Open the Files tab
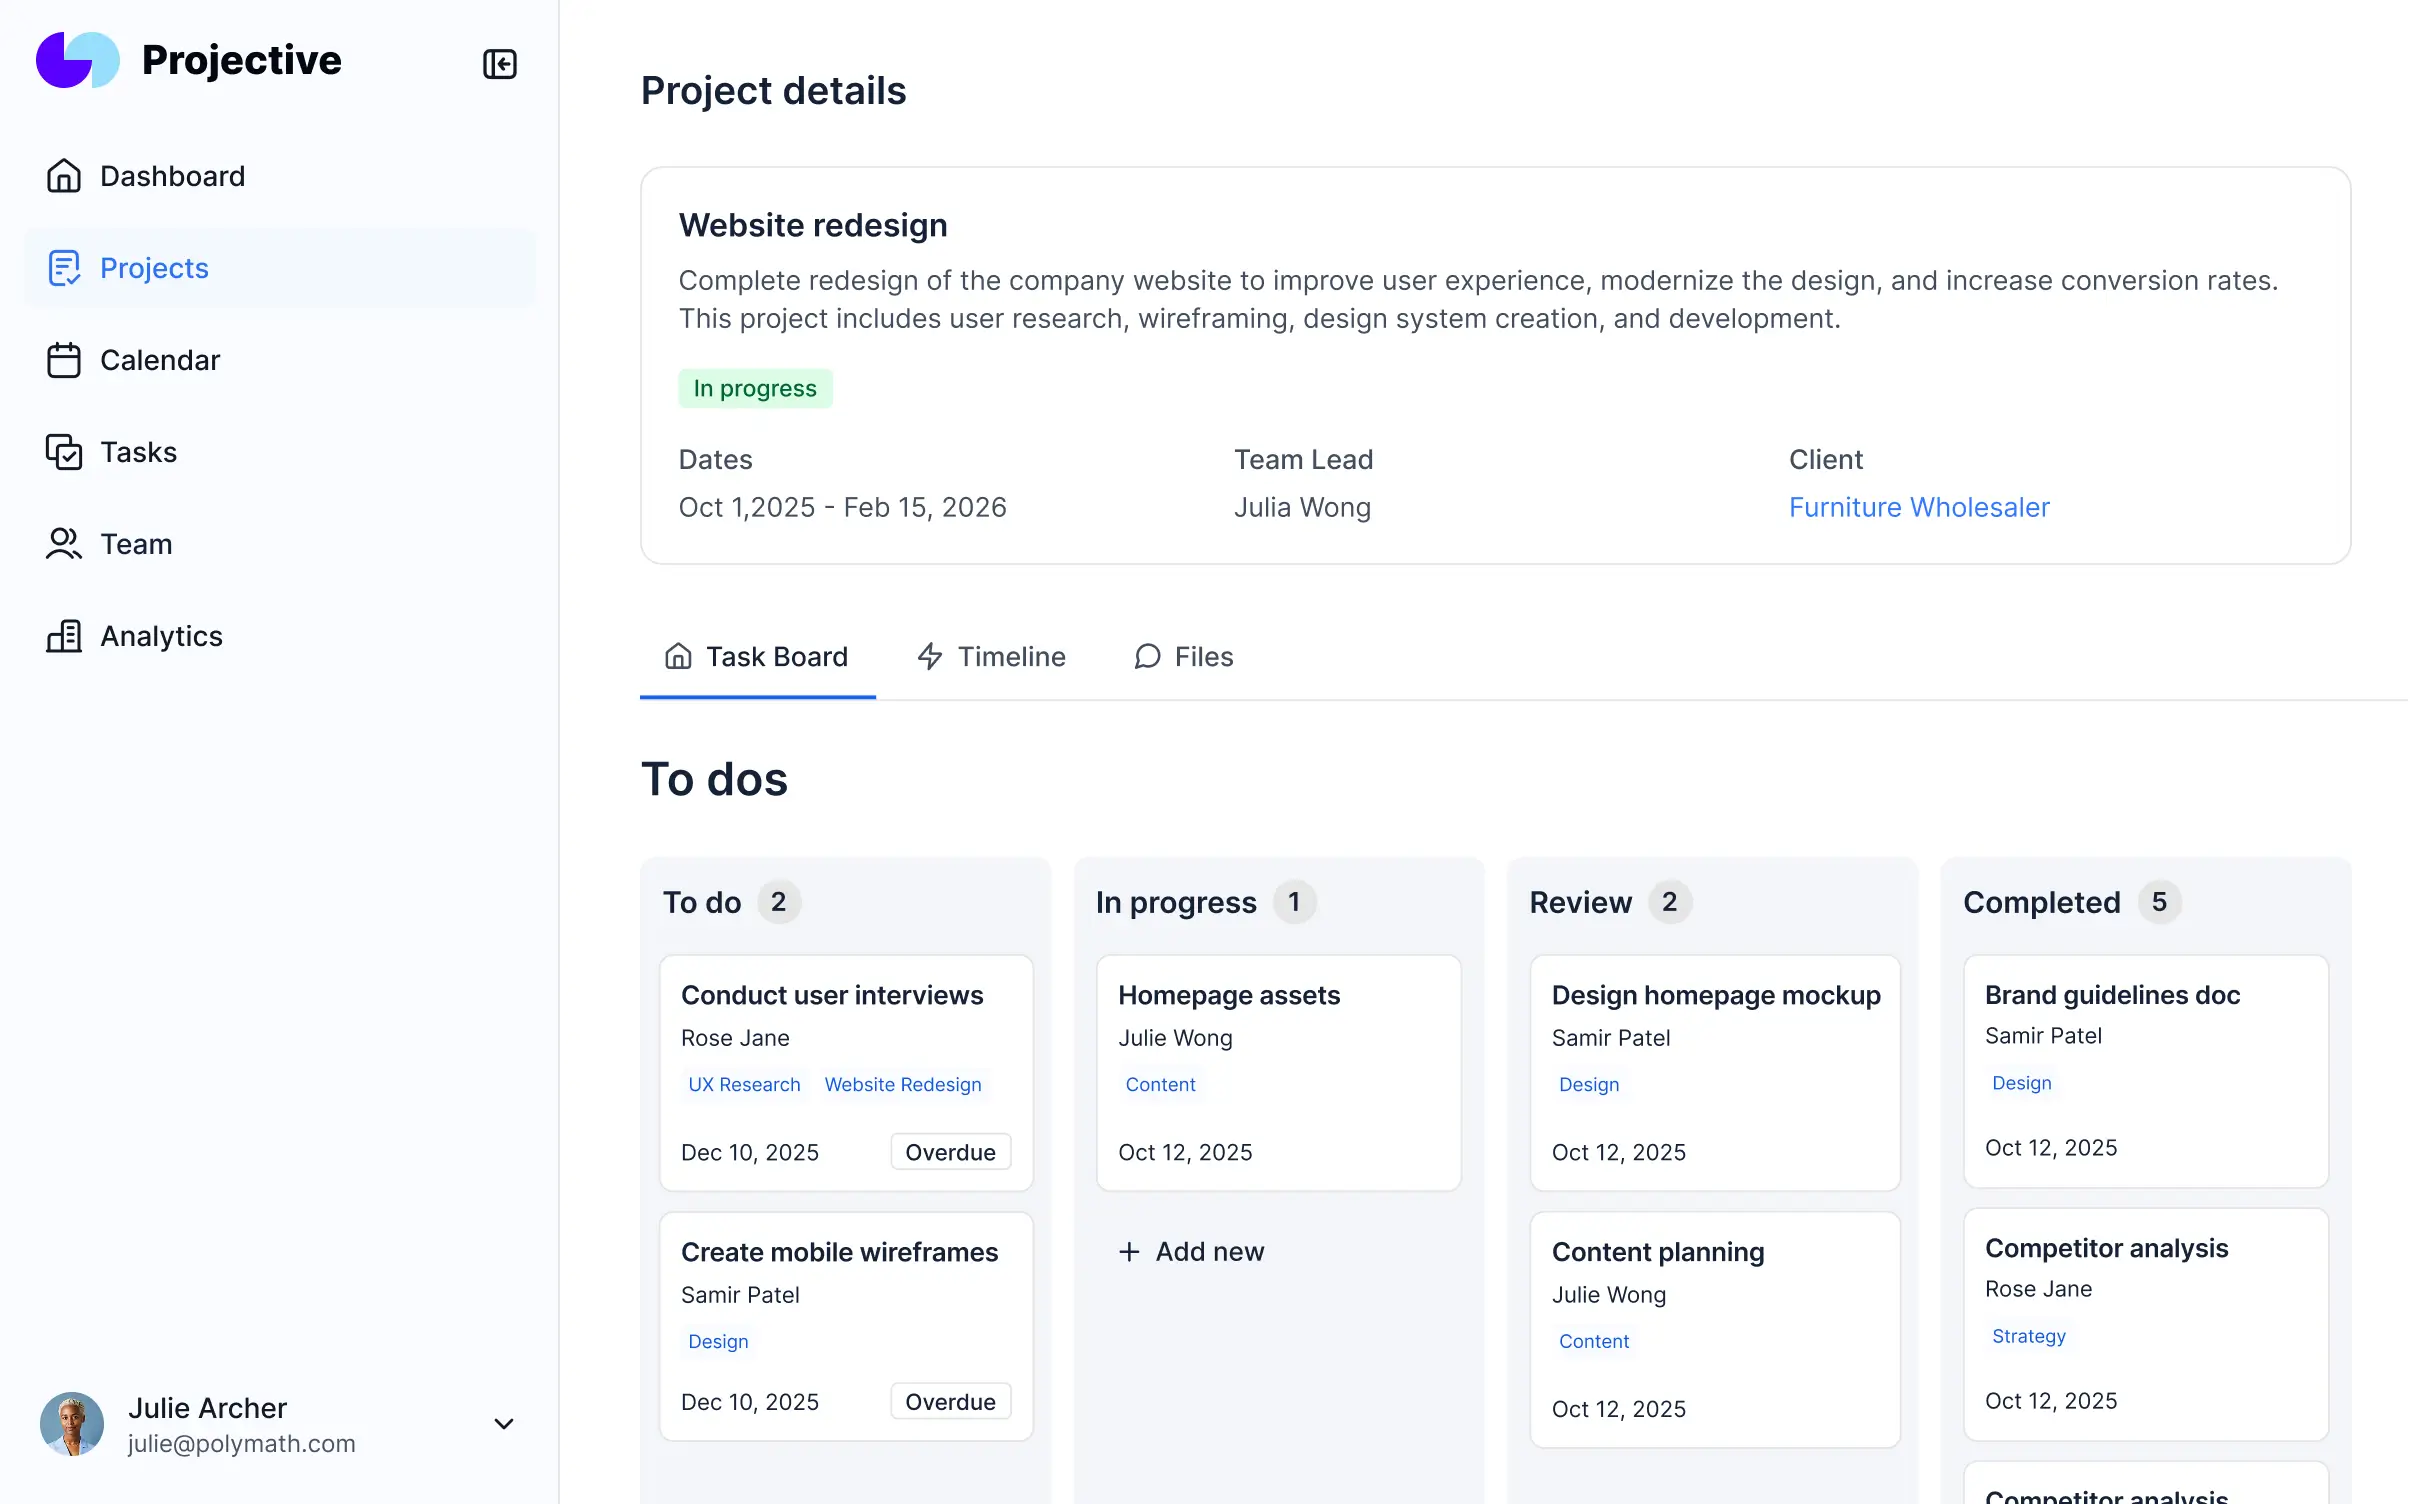Image resolution: width=2432 pixels, height=1504 pixels. 1203,656
